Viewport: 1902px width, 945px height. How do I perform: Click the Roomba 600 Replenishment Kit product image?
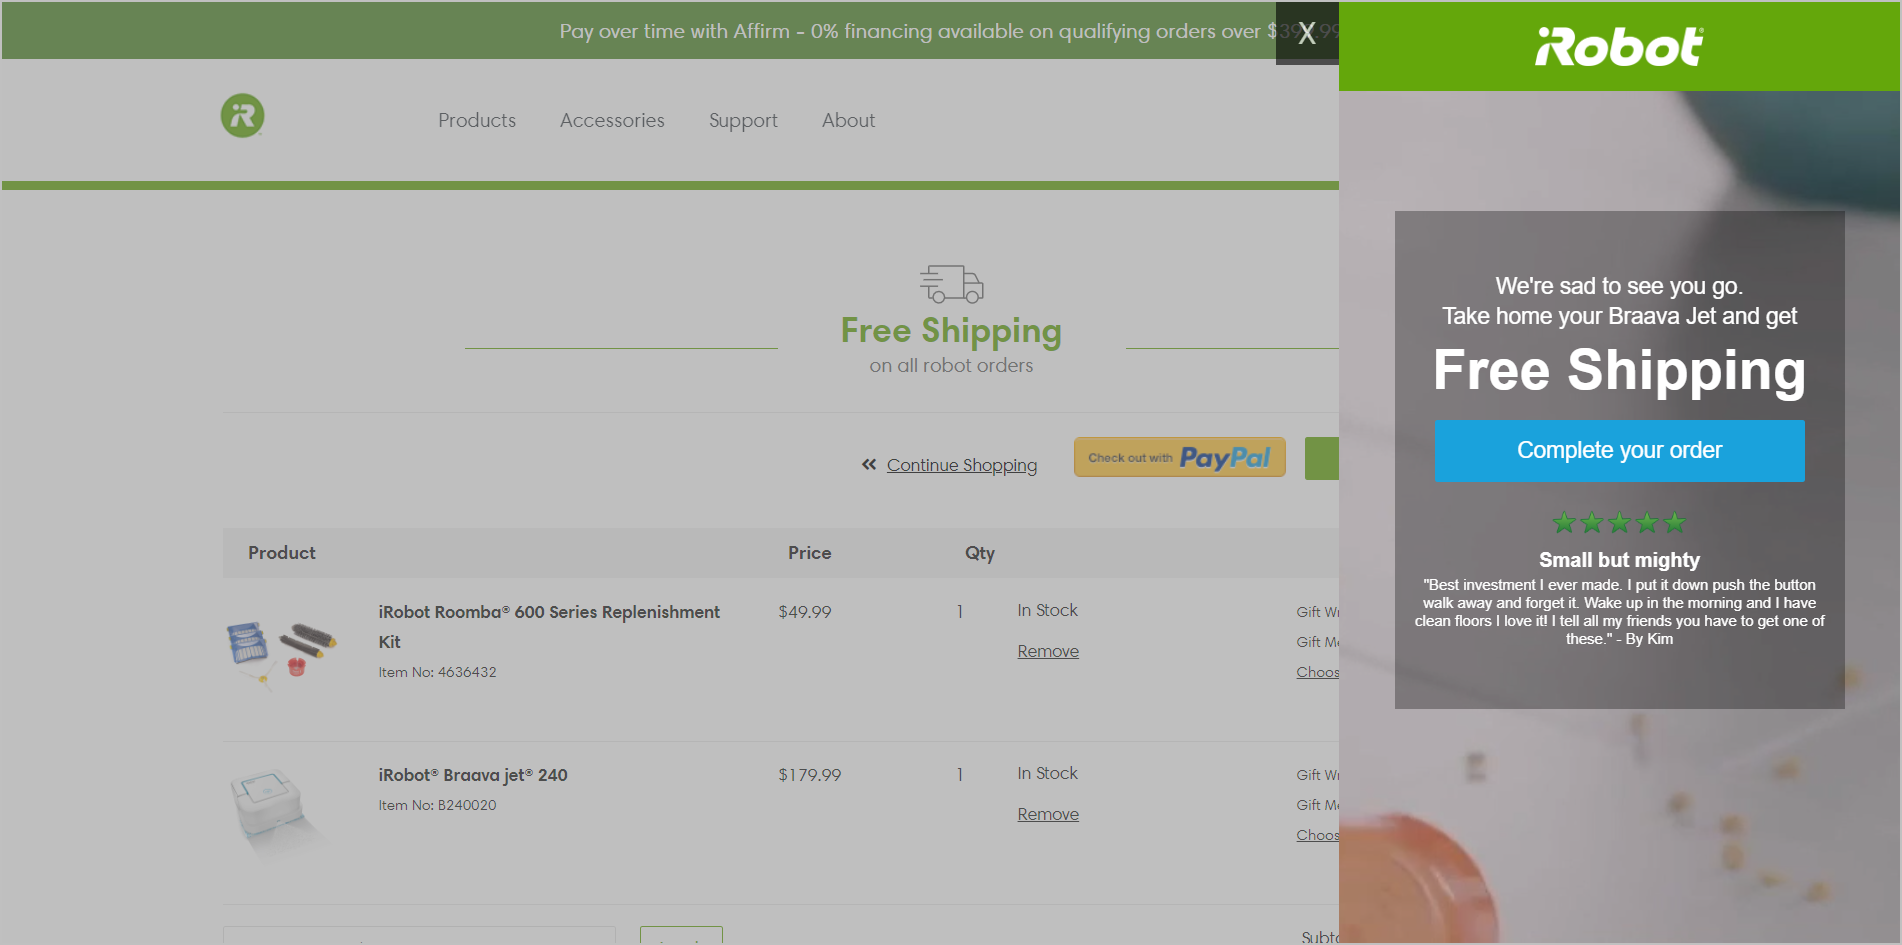285,650
